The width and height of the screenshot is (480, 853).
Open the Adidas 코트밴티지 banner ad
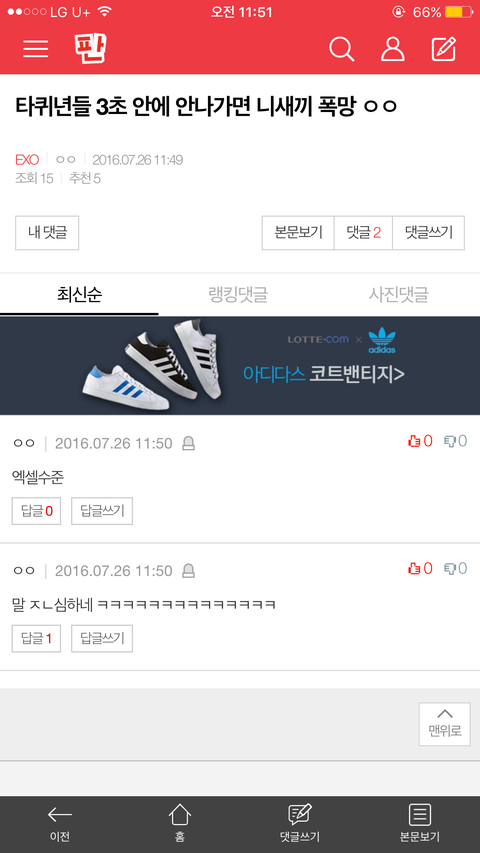pos(240,366)
